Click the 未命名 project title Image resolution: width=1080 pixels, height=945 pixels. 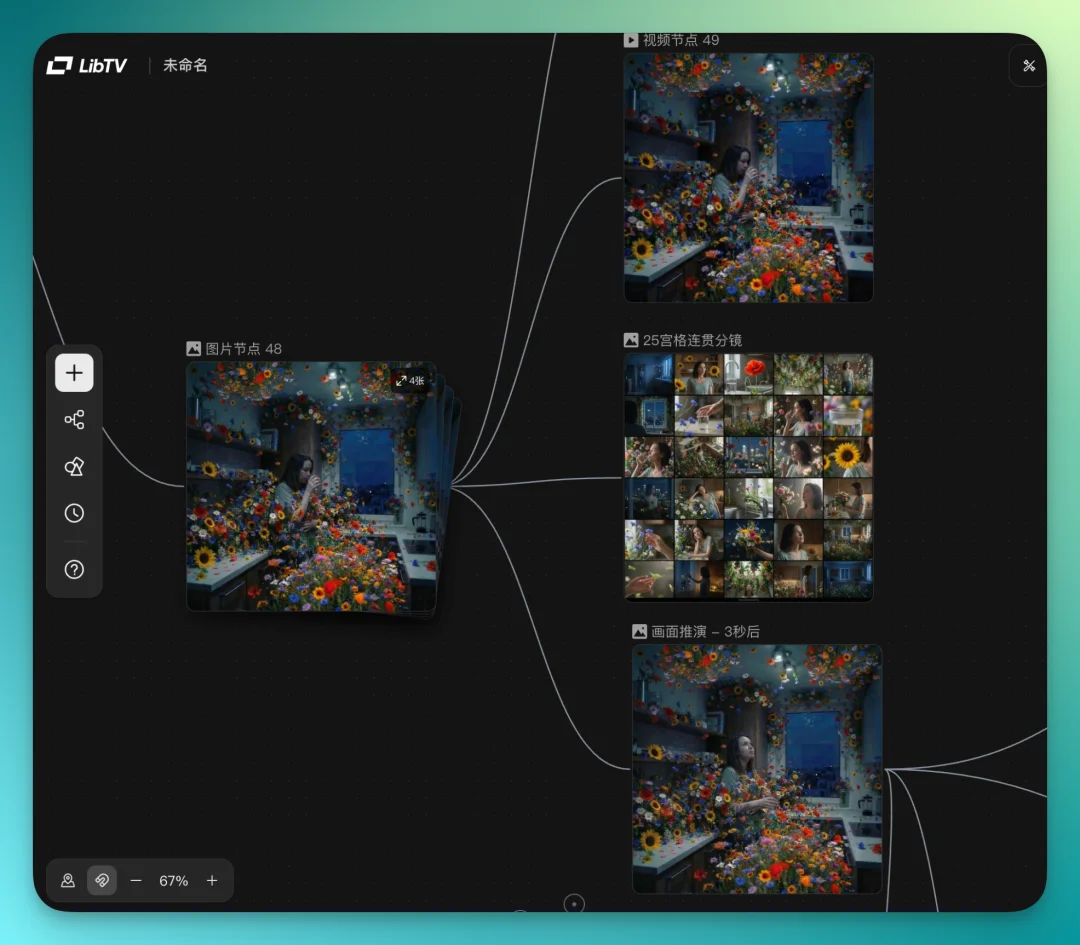pyautogui.click(x=185, y=66)
